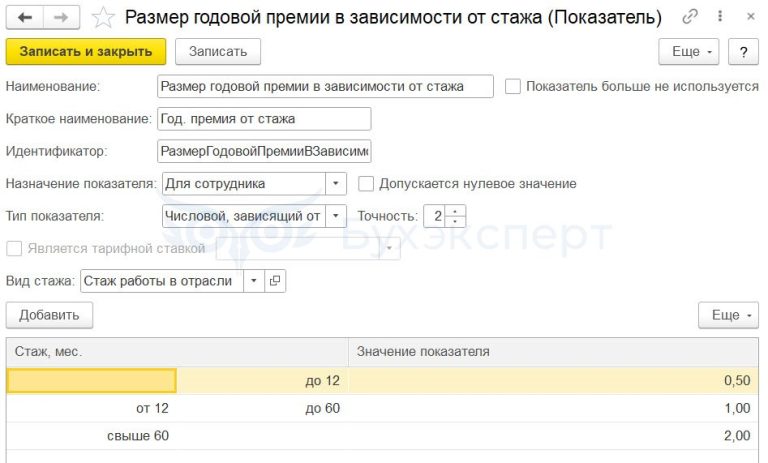Toggle 'Является тарифной ставкой' checkbox
This screenshot has width=768, height=463.
click(x=14, y=249)
